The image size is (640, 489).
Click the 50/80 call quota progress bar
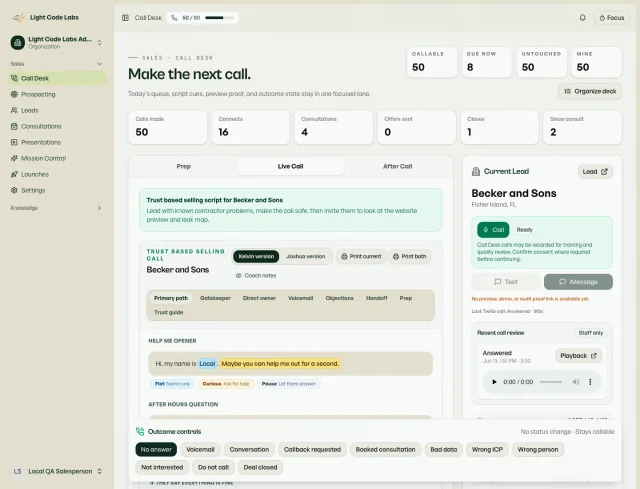pos(220,18)
